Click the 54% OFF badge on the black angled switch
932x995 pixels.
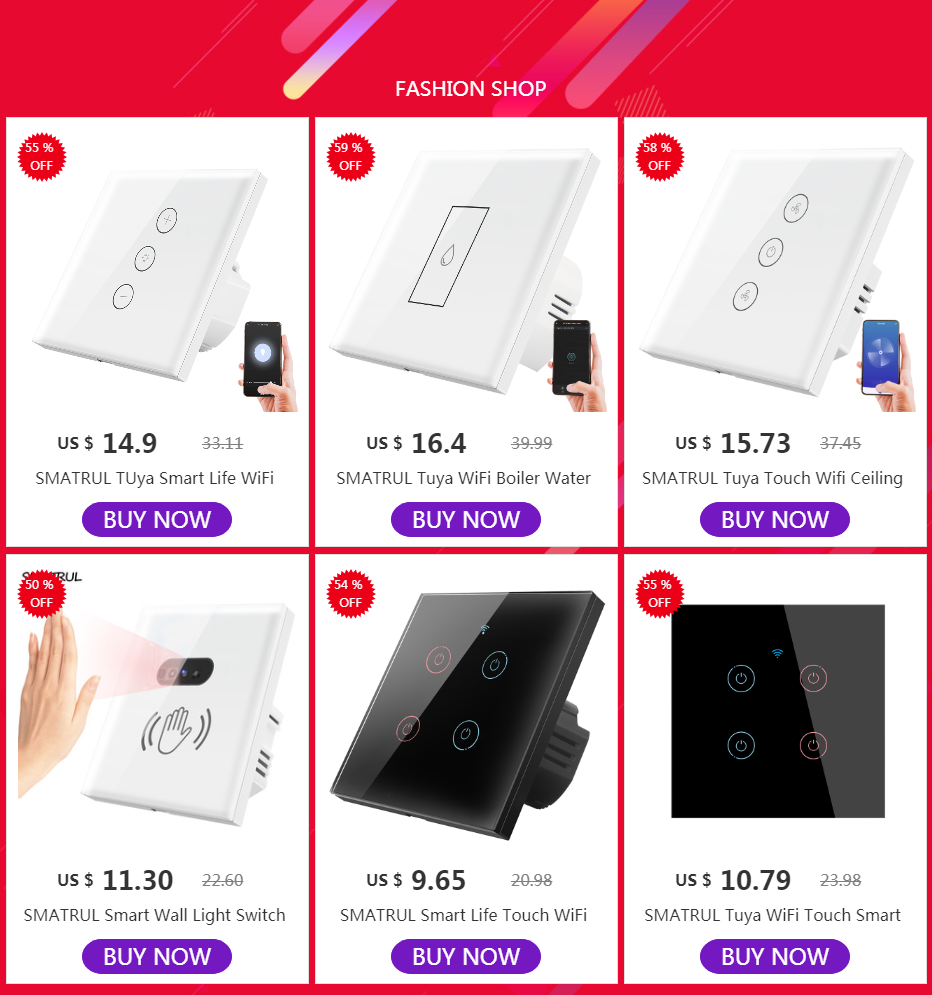(350, 594)
